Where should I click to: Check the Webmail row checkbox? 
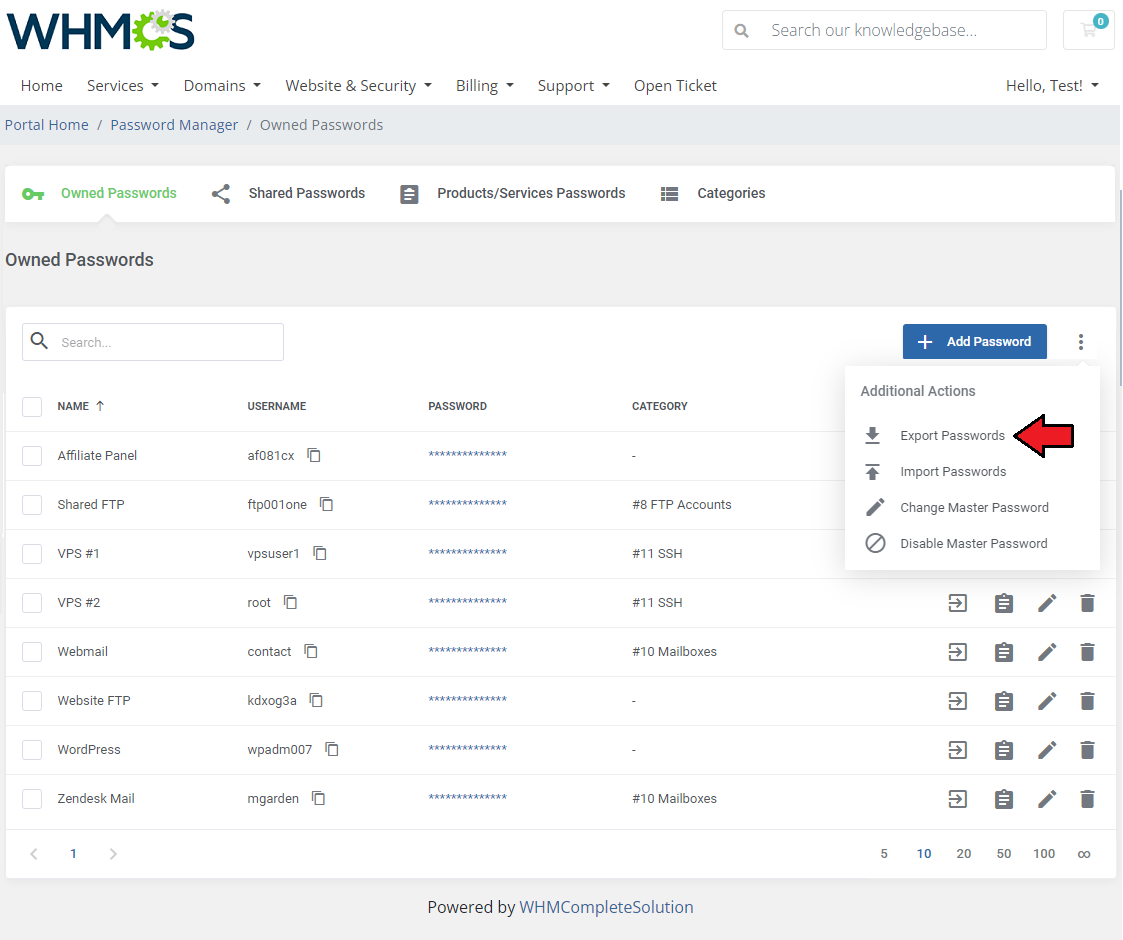(32, 651)
